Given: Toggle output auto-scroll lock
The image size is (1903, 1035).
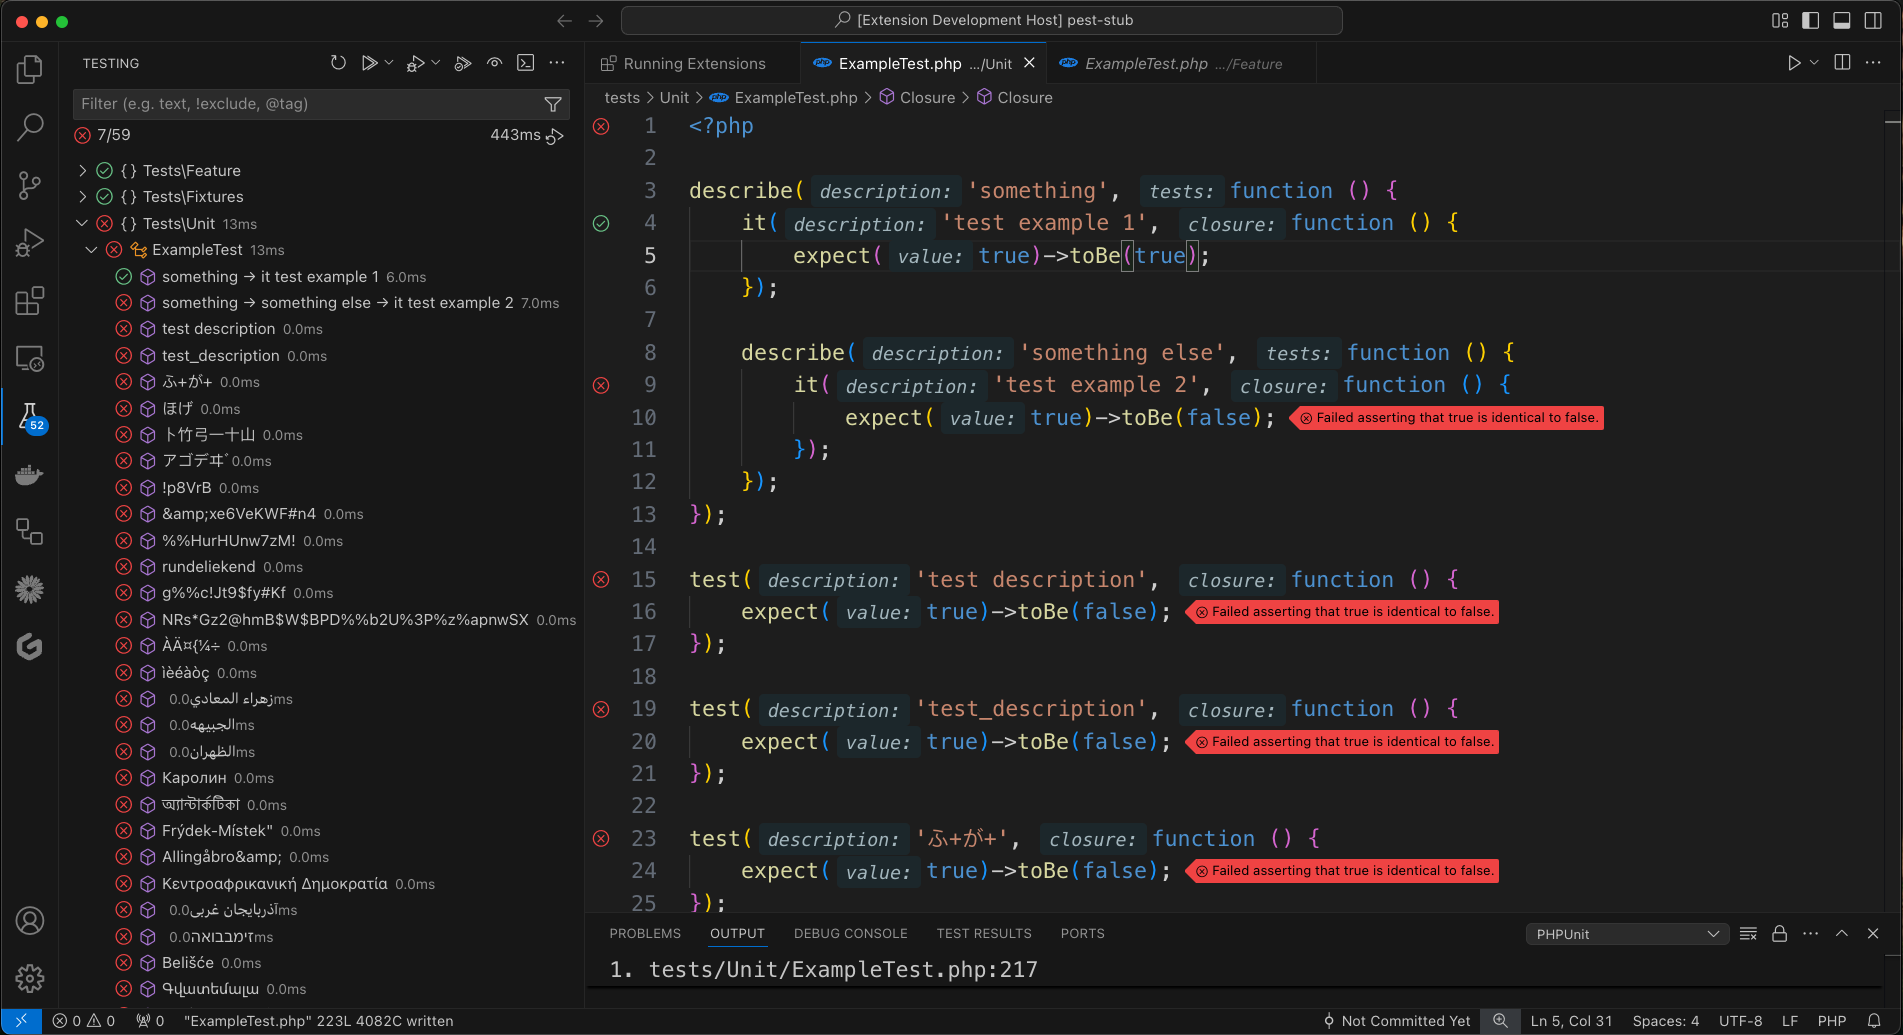Looking at the screenshot, I should point(1779,933).
